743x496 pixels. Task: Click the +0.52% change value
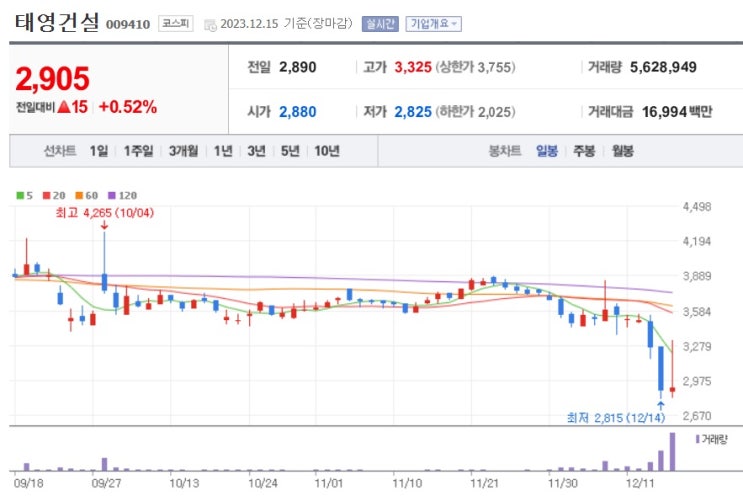click(x=127, y=107)
